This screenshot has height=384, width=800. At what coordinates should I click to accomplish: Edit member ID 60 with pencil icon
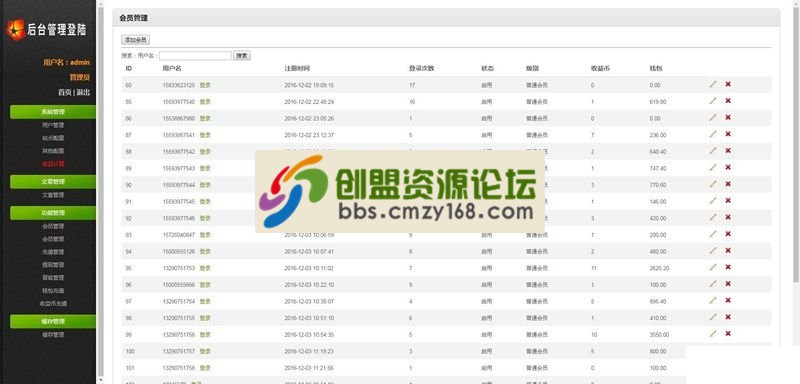click(713, 84)
